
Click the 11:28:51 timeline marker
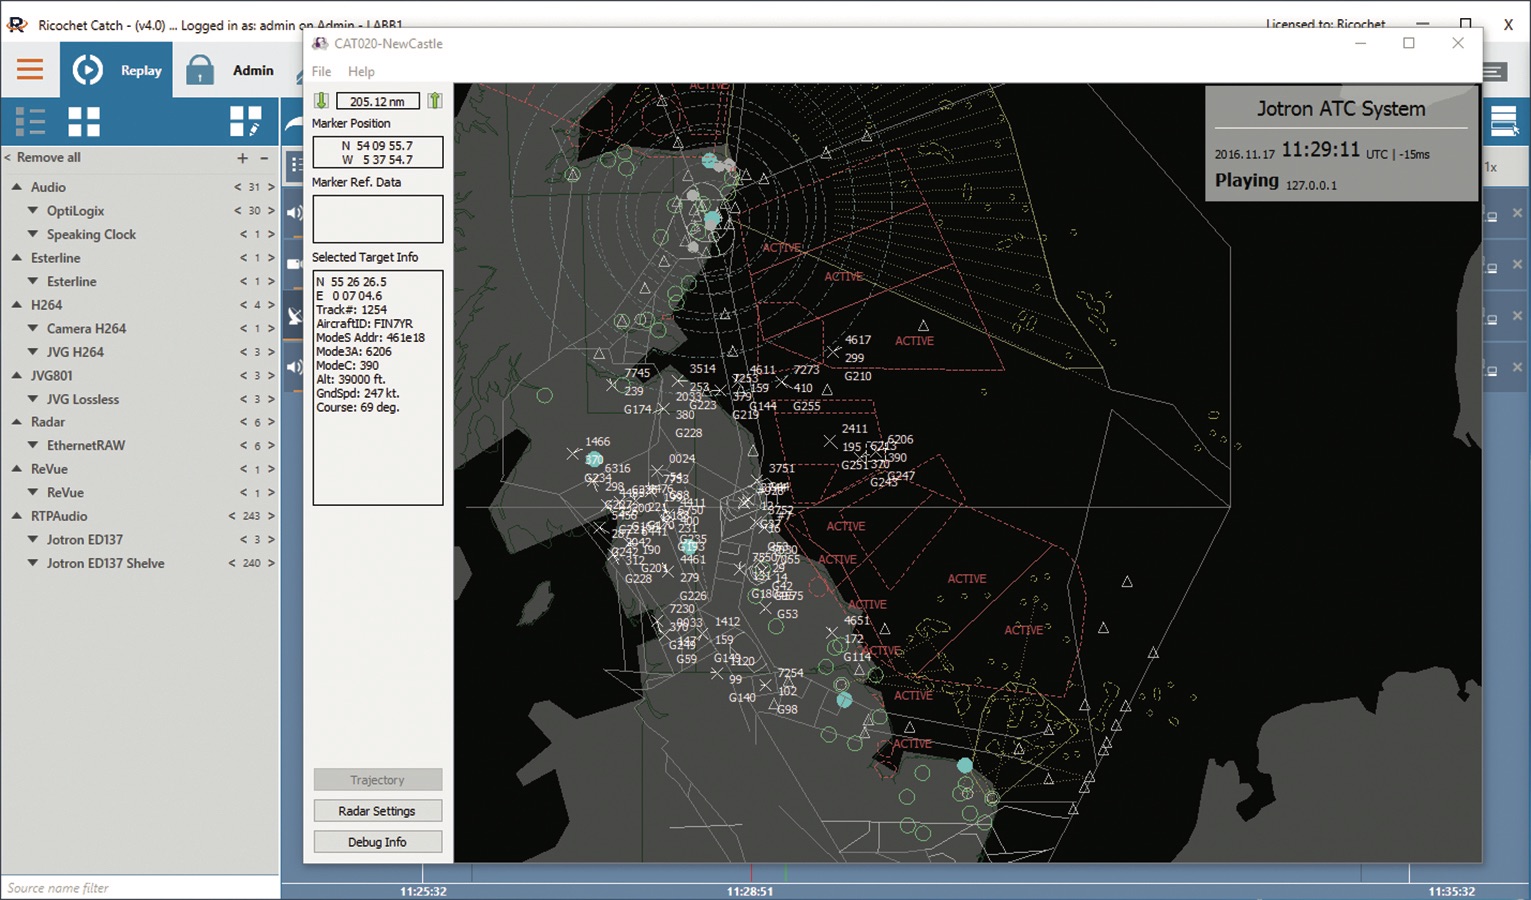pos(750,890)
